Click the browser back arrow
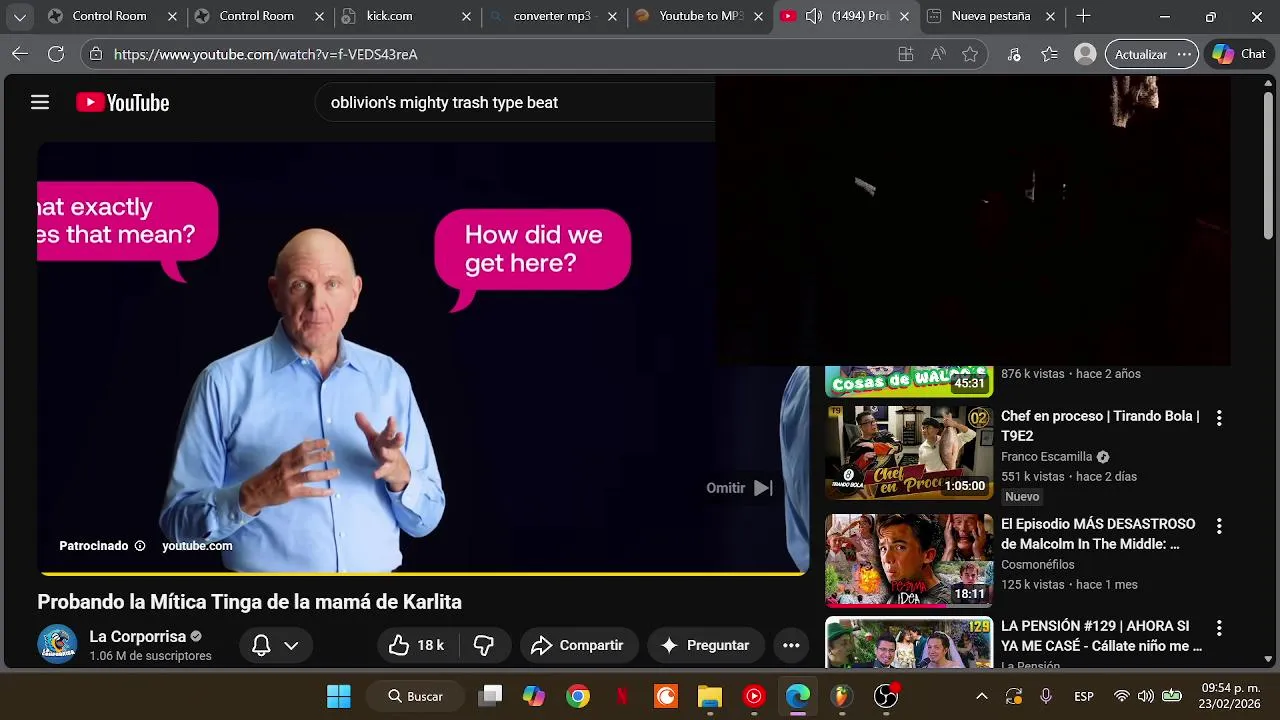The height and width of the screenshot is (720, 1280). pos(20,54)
